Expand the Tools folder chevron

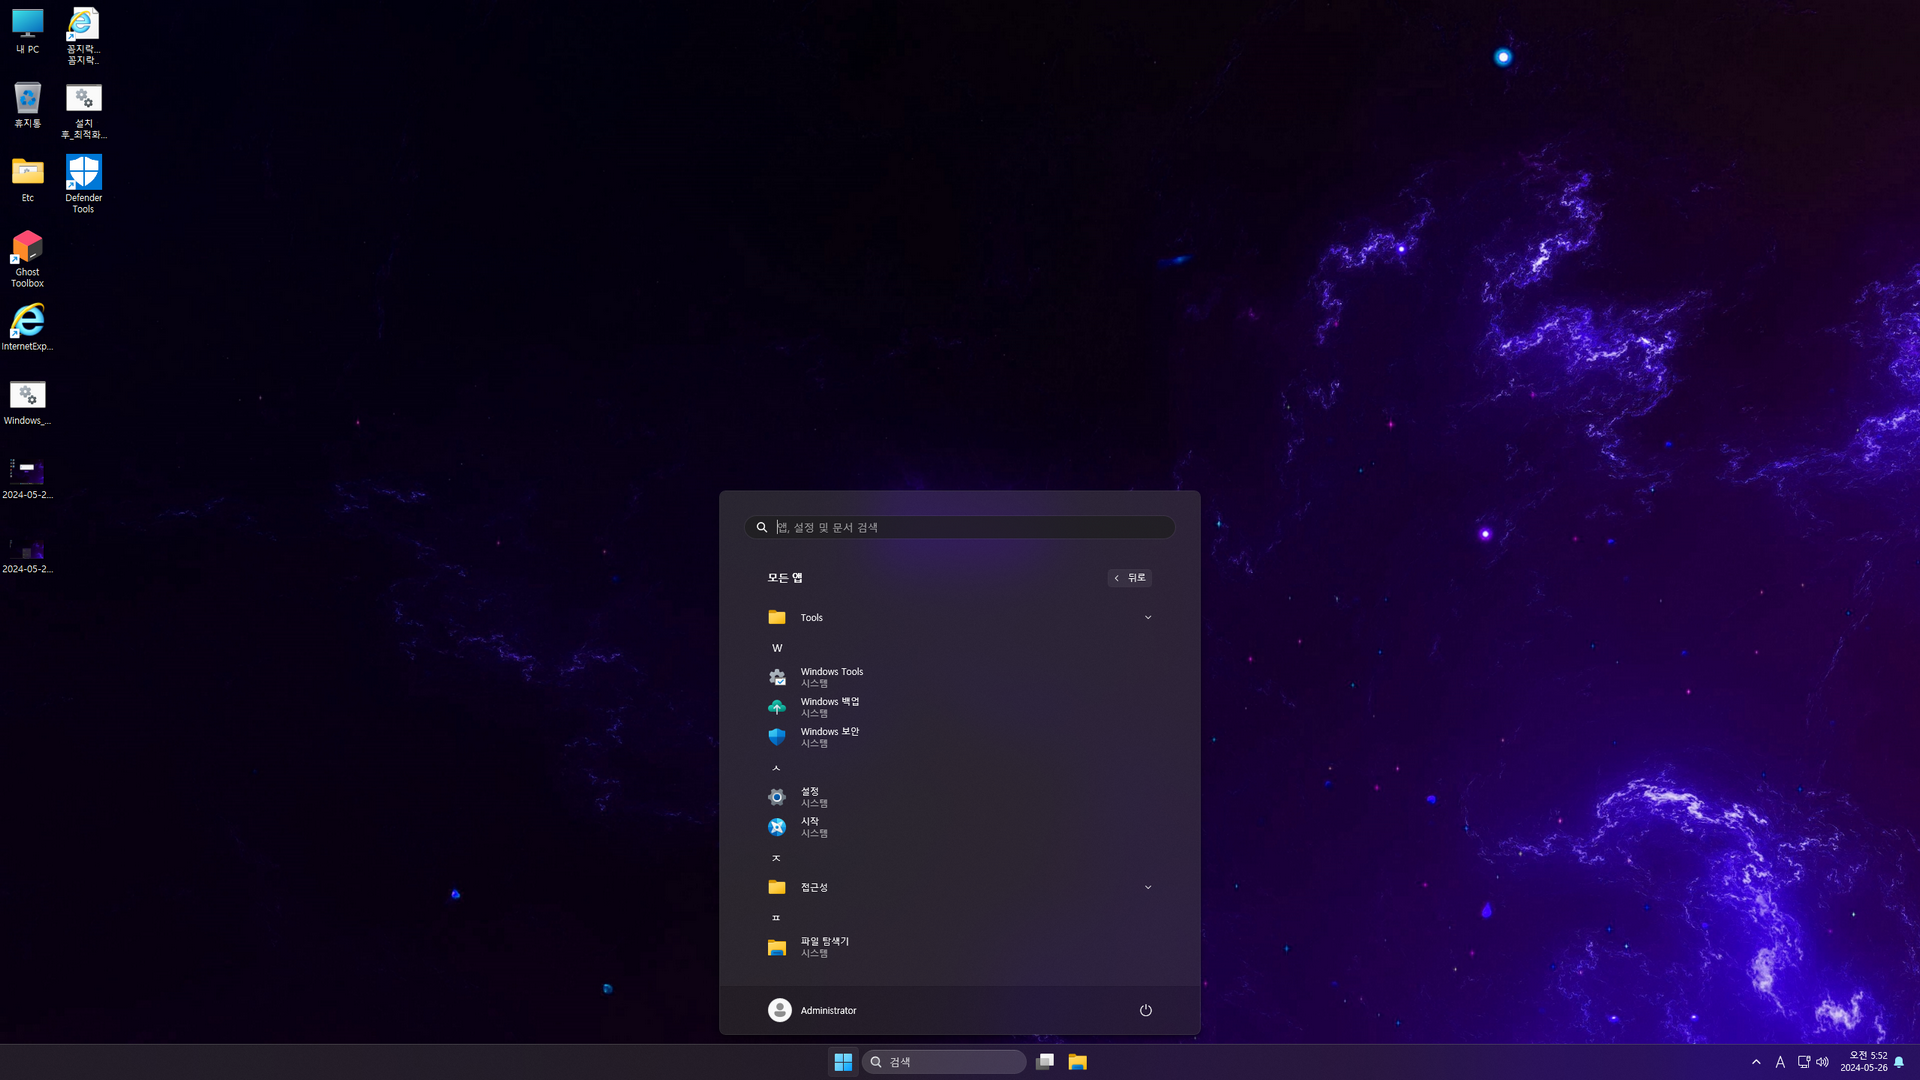[1147, 618]
